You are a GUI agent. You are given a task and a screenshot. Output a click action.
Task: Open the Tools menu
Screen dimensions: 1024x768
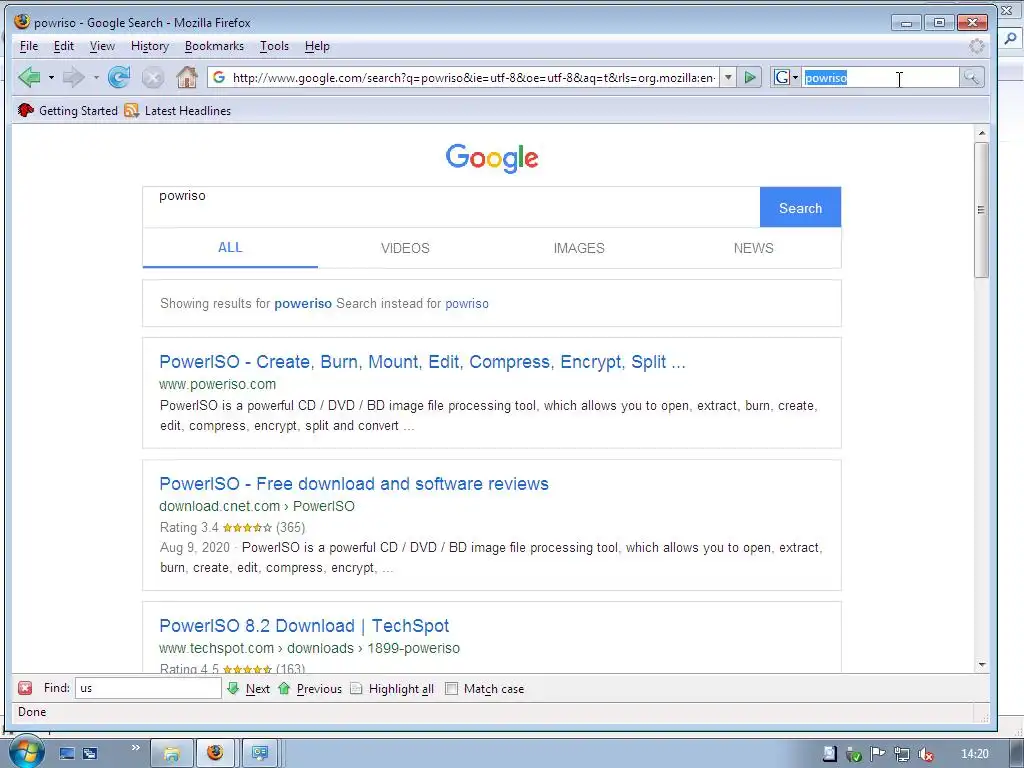pyautogui.click(x=274, y=46)
